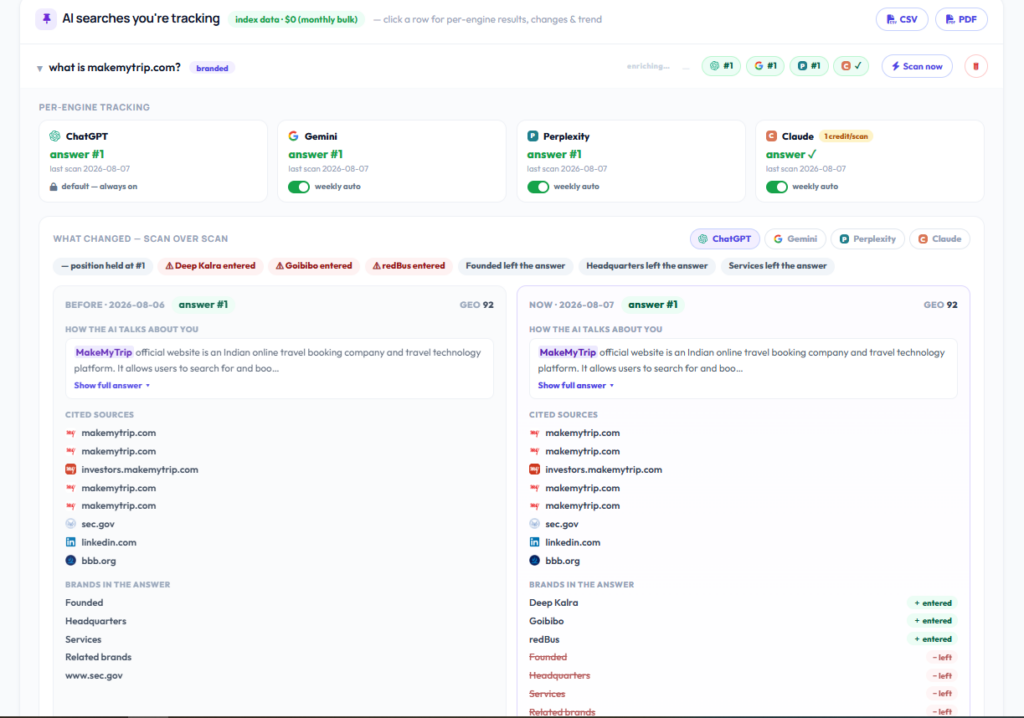Click GEO 92 score in BEFORE panel

coord(477,305)
